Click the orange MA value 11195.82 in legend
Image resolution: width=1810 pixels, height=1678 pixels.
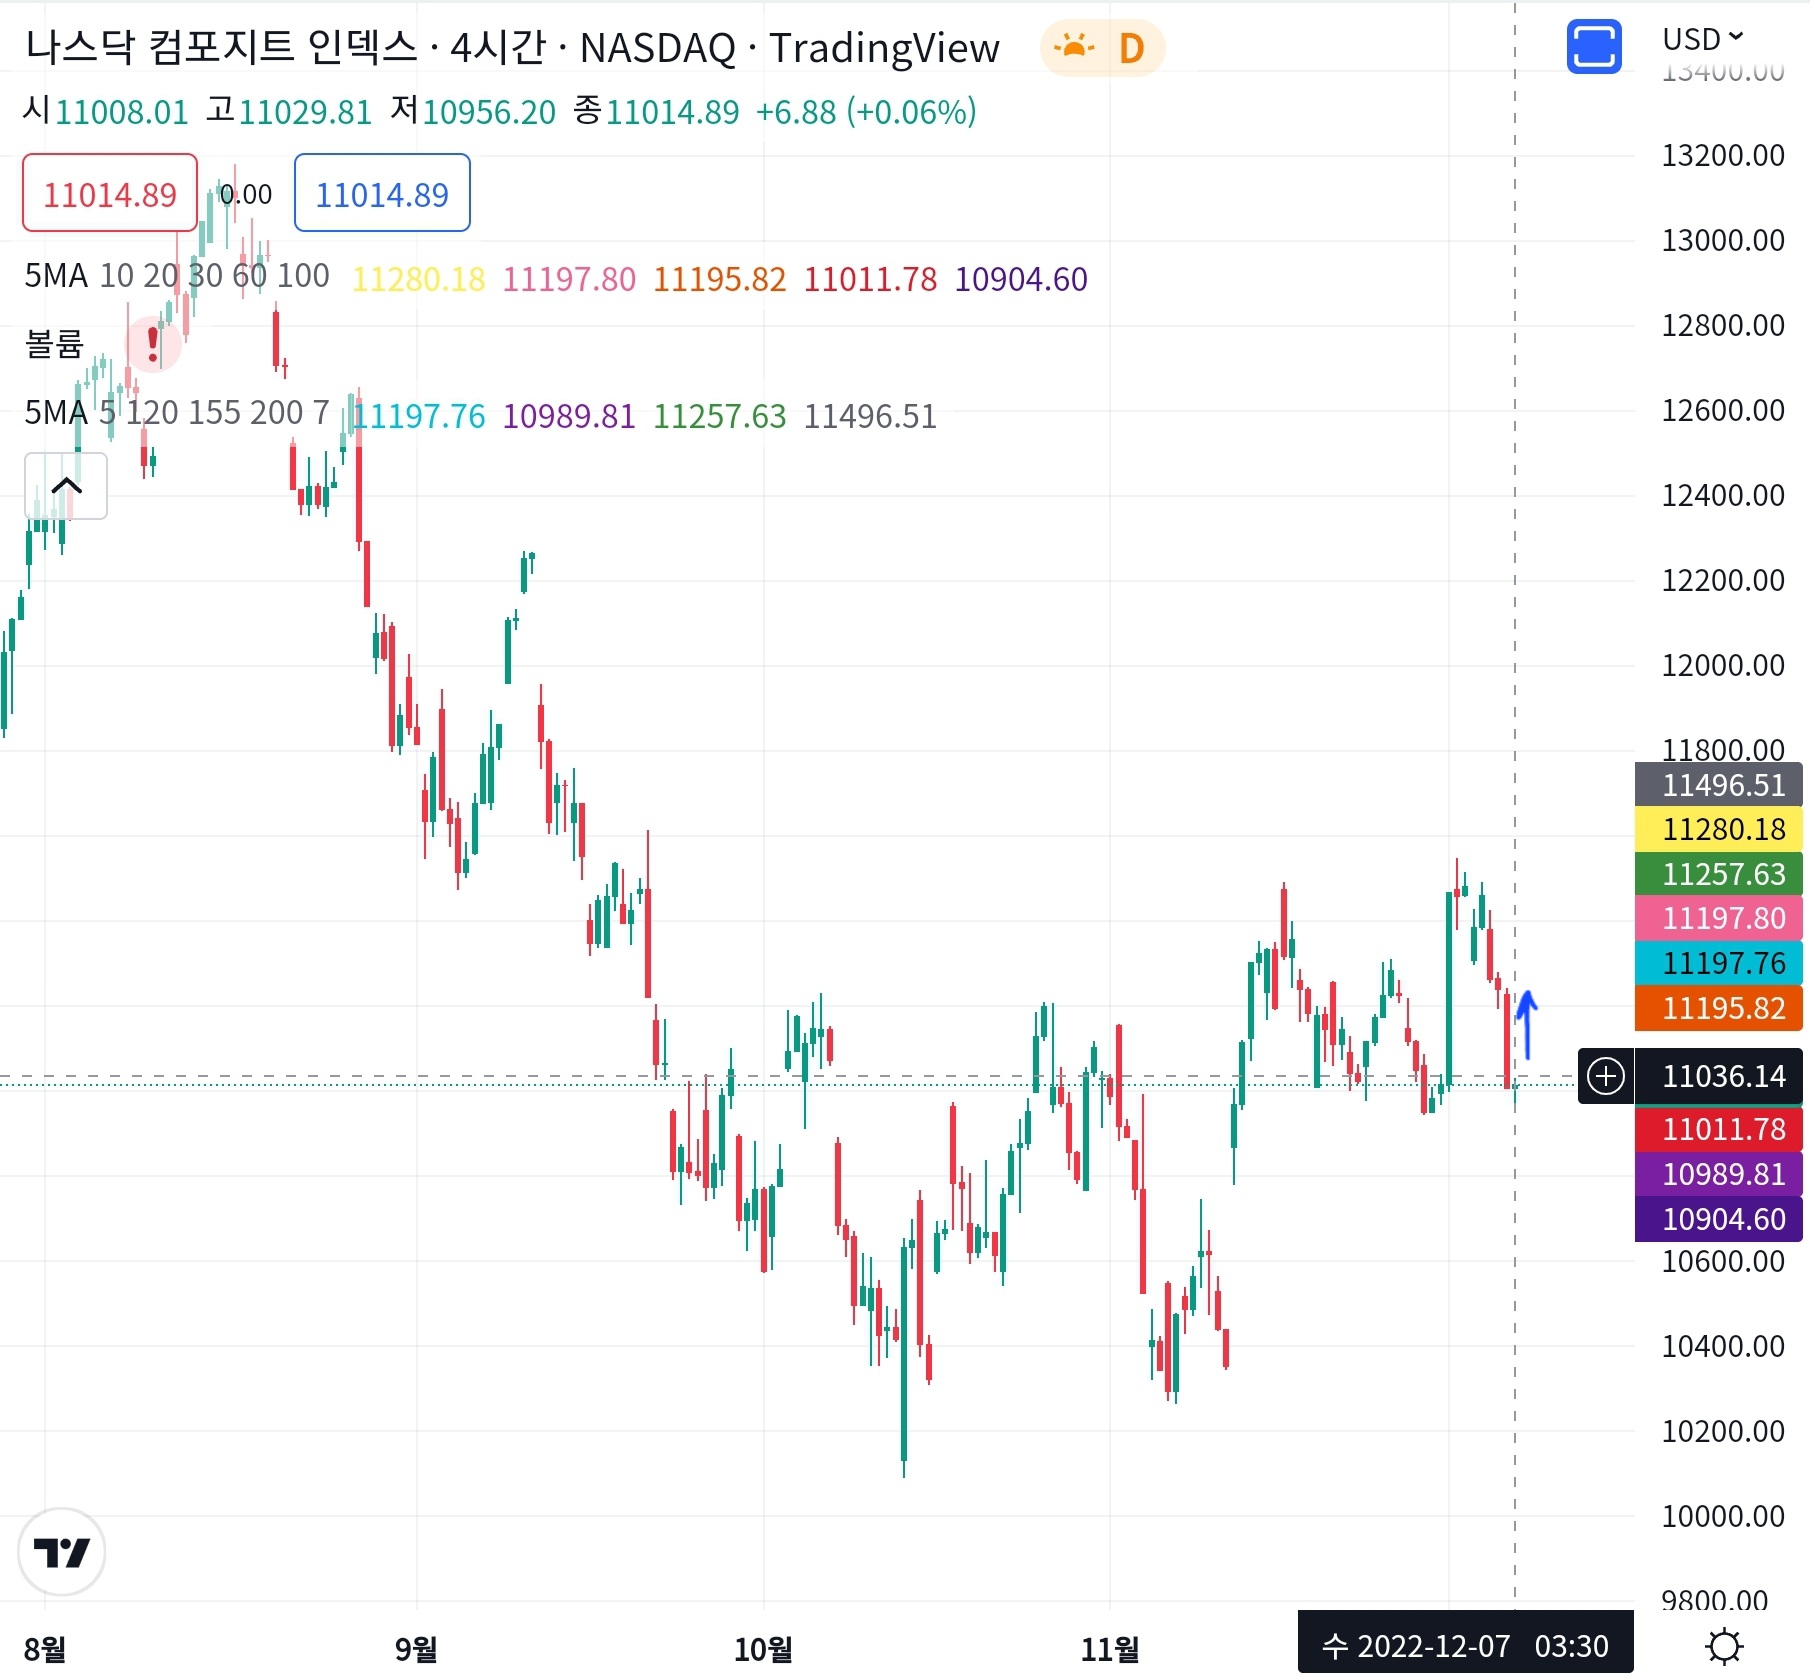click(x=720, y=279)
